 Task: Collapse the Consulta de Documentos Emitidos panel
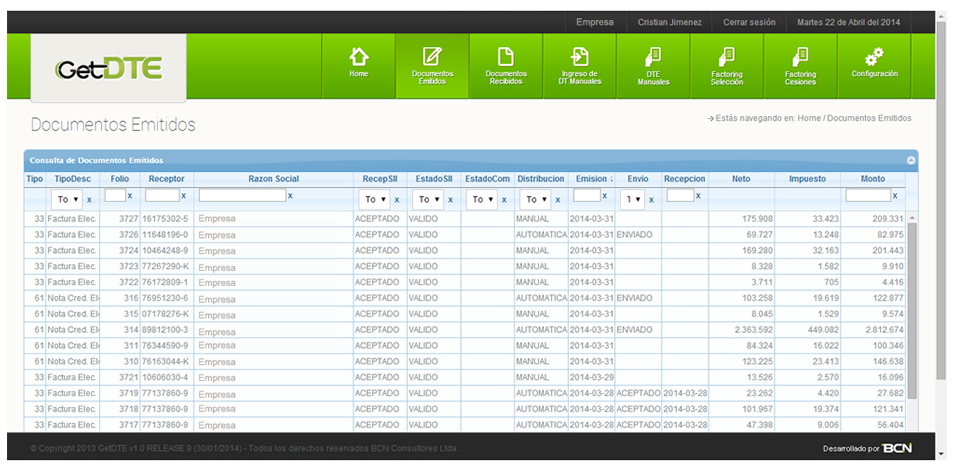click(910, 160)
